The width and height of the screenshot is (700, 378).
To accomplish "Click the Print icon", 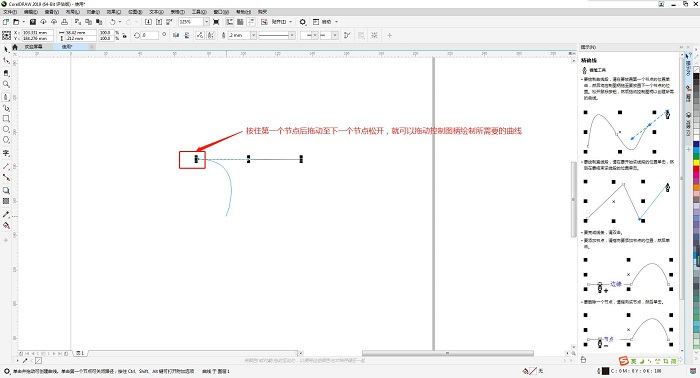I will coord(64,21).
